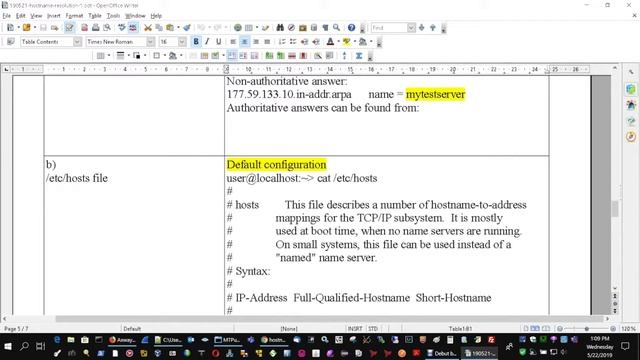Toggle Italic formatting
Screen dimensions: 640x360
(207, 42)
